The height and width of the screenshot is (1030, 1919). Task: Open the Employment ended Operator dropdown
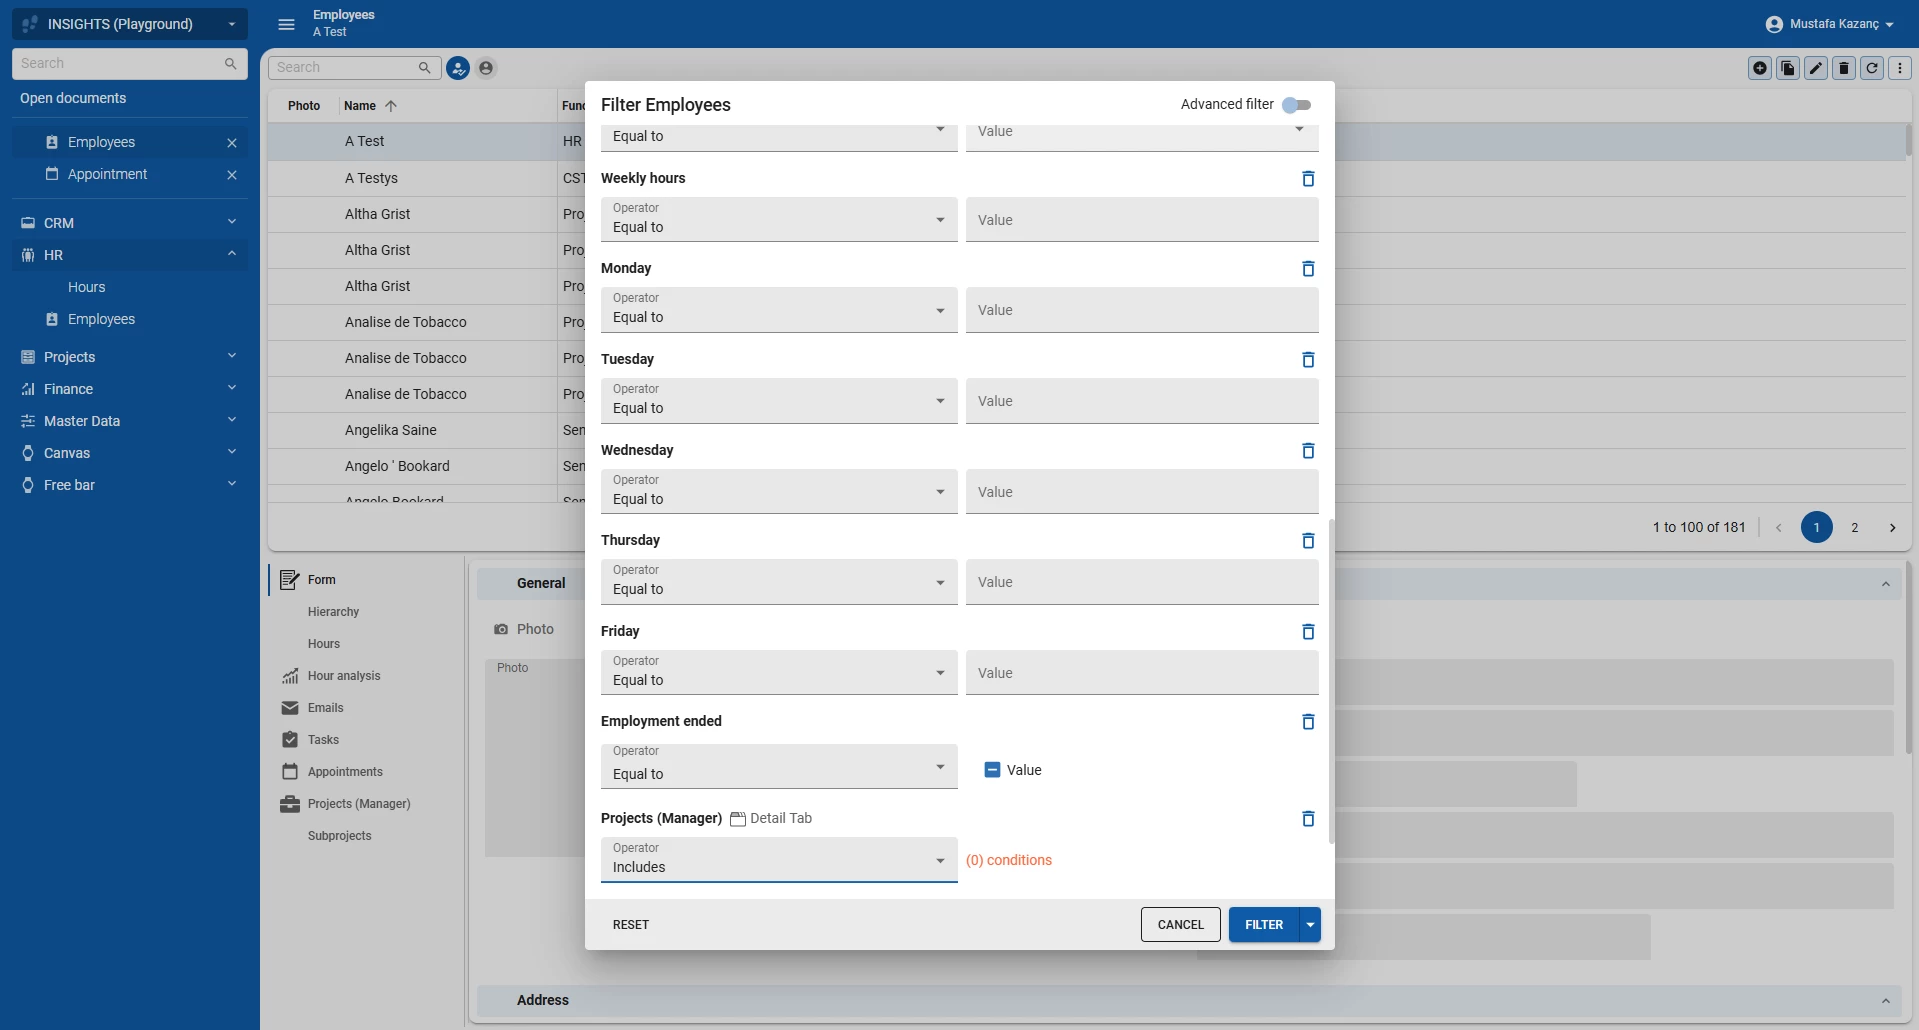pos(779,766)
